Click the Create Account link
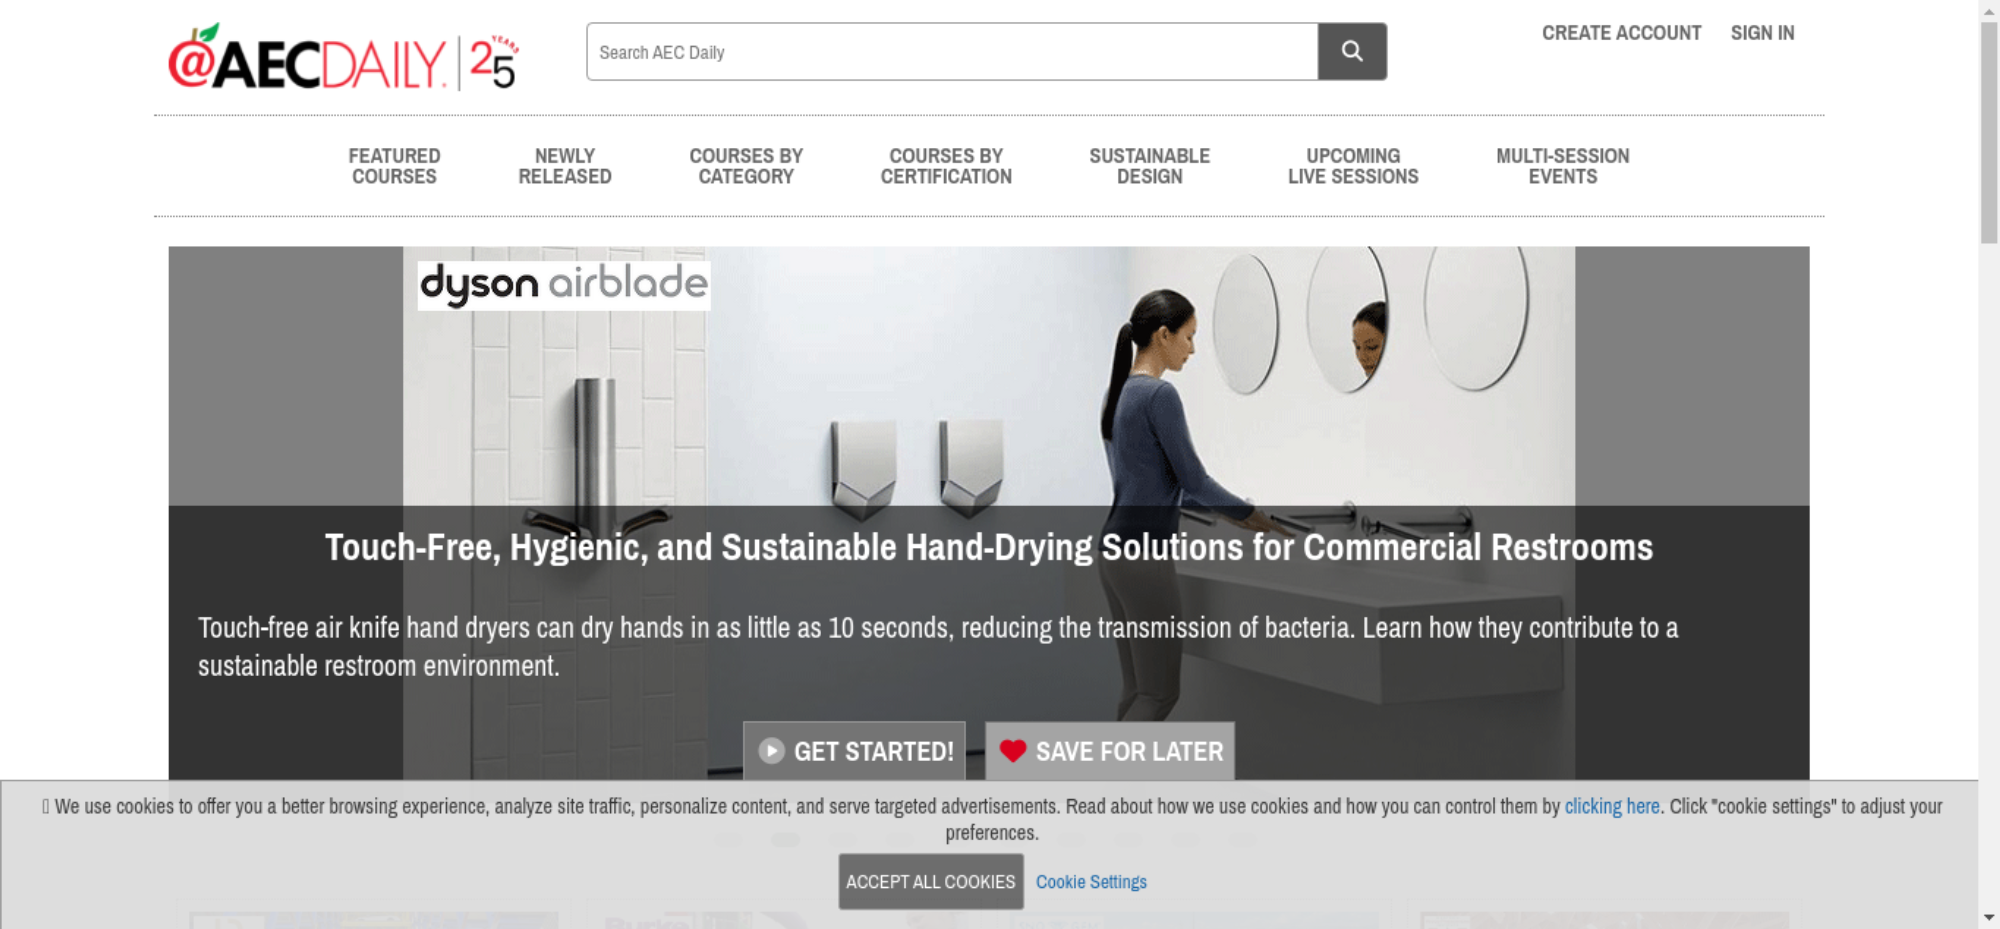The image size is (2000, 929). click(1621, 33)
